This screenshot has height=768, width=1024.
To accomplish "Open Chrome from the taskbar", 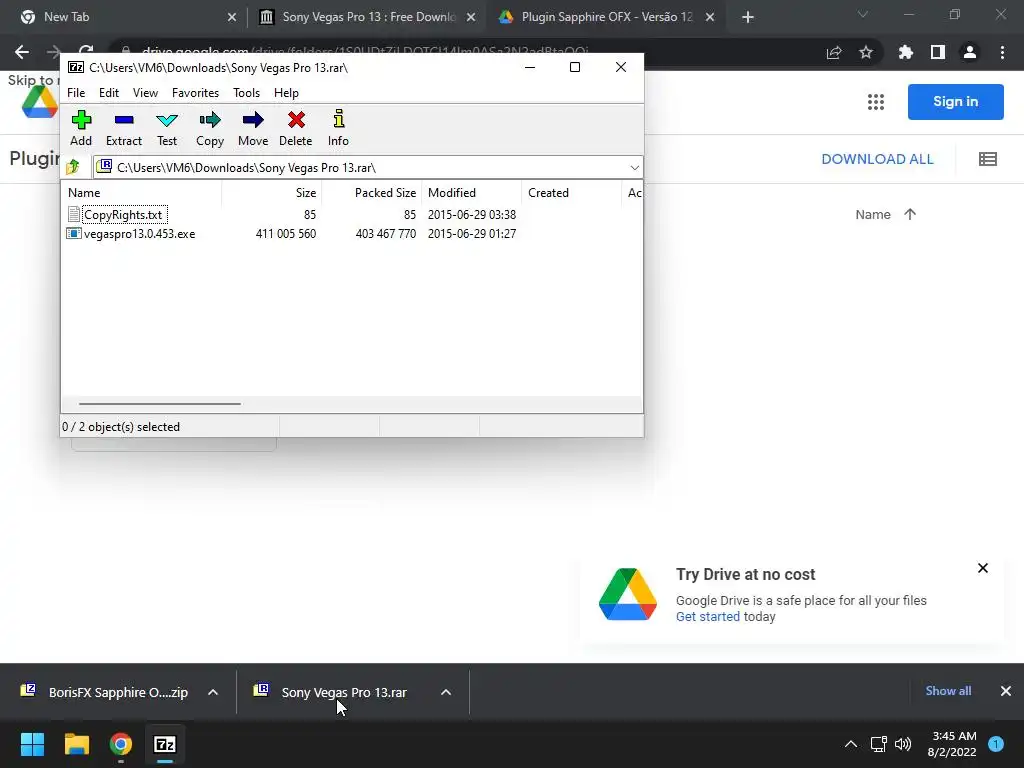I will (x=121, y=744).
